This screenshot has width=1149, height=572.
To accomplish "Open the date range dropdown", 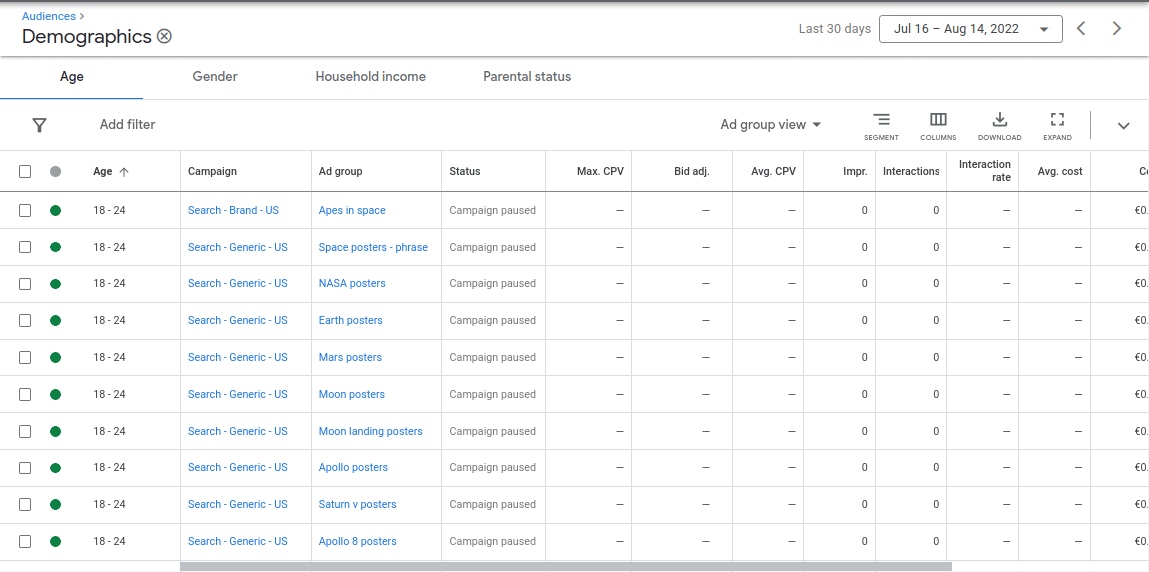I will [x=970, y=29].
